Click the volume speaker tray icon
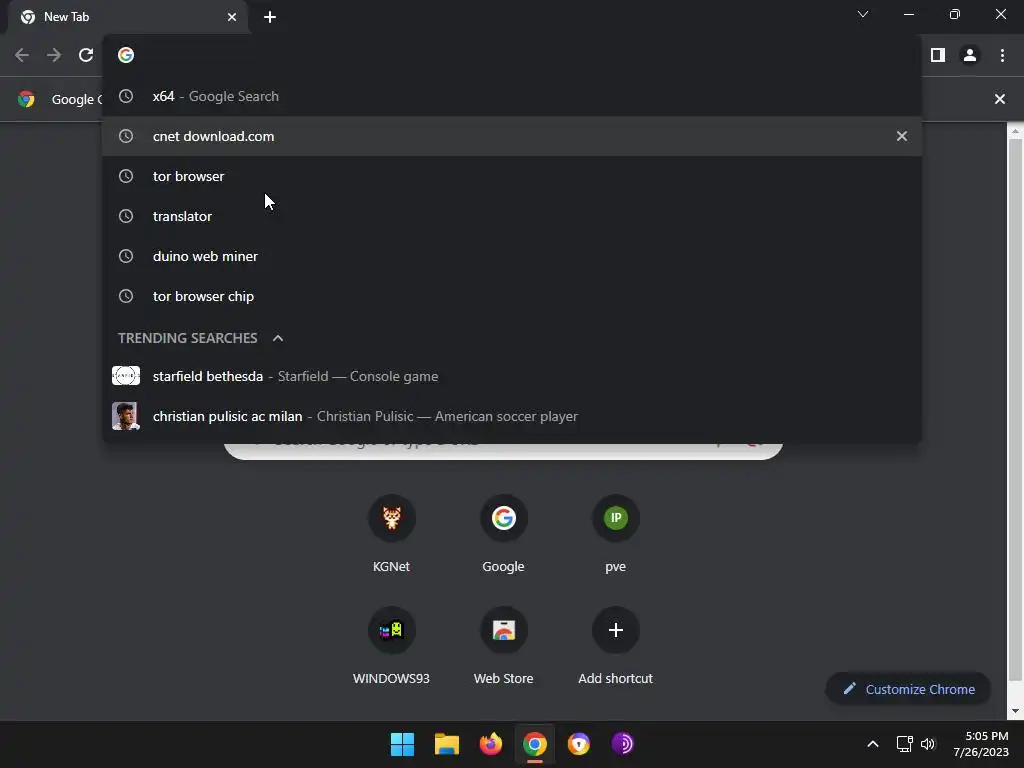Screen dimensions: 1024x768 tap(927, 744)
